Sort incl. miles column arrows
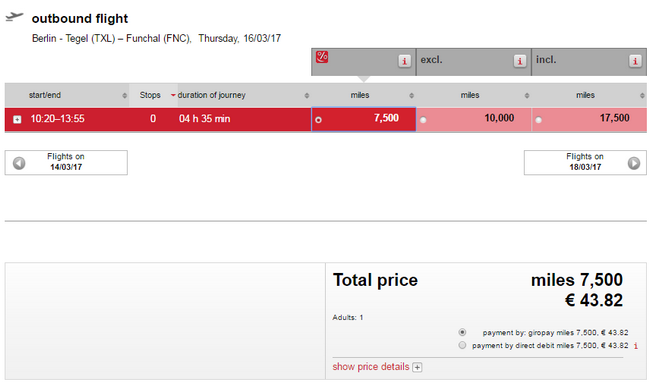This screenshot has height=383, width=650. click(642, 95)
